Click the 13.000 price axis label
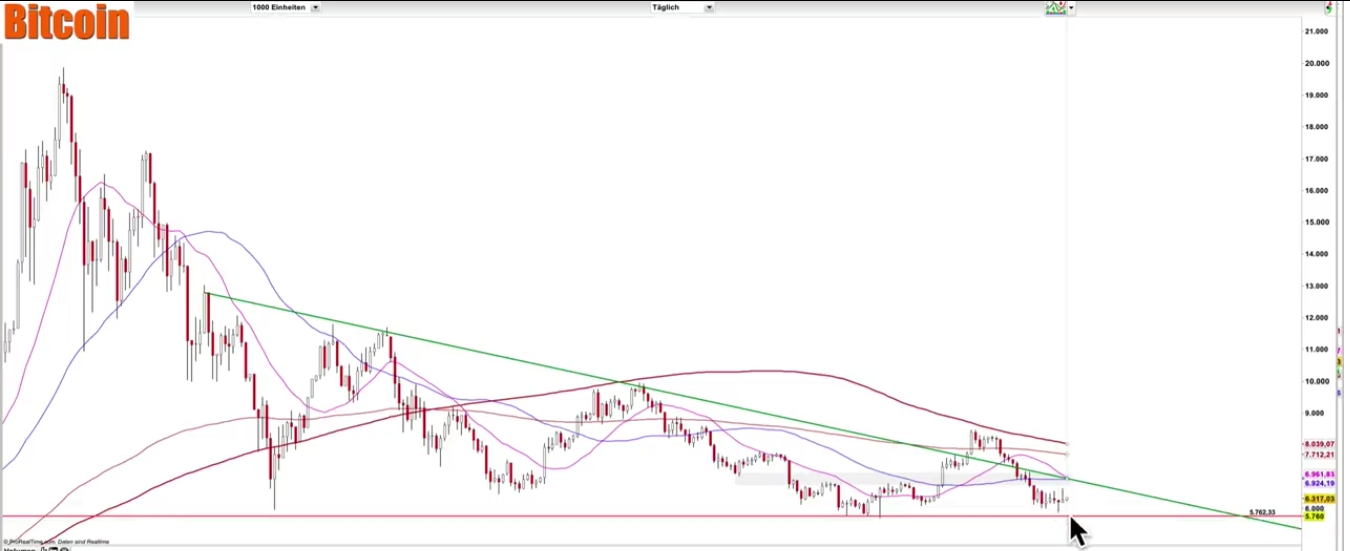The image size is (1350, 551). 1317,286
